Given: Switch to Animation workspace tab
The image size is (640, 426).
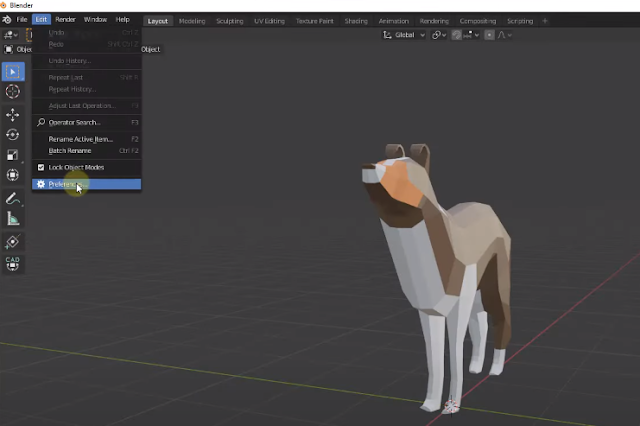Looking at the screenshot, I should tap(393, 21).
